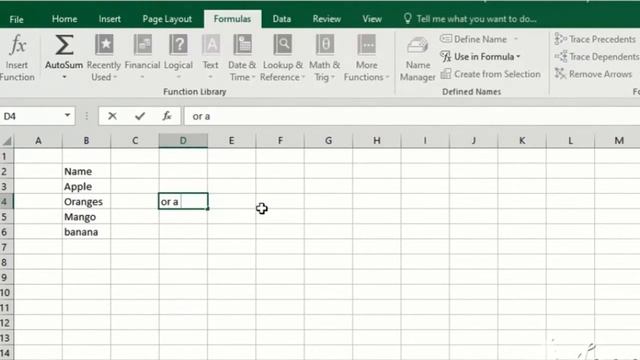Select row 10 header
Viewport: 640px width, 360px height.
coord(7,293)
